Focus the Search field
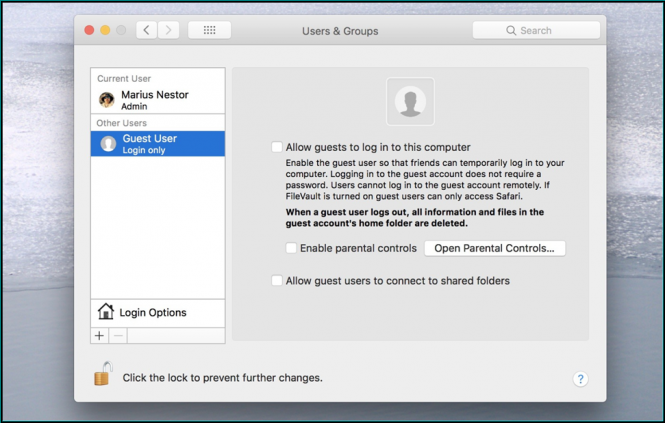This screenshot has width=665, height=423. point(536,31)
